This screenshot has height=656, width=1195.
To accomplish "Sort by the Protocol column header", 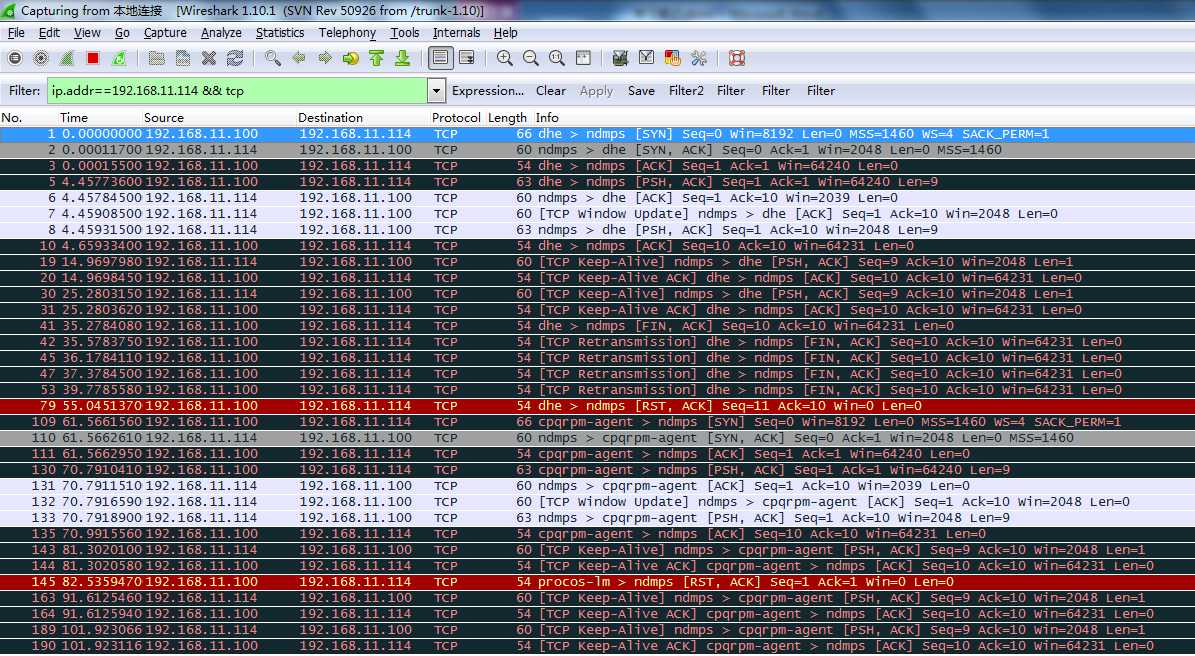I will pyautogui.click(x=456, y=117).
